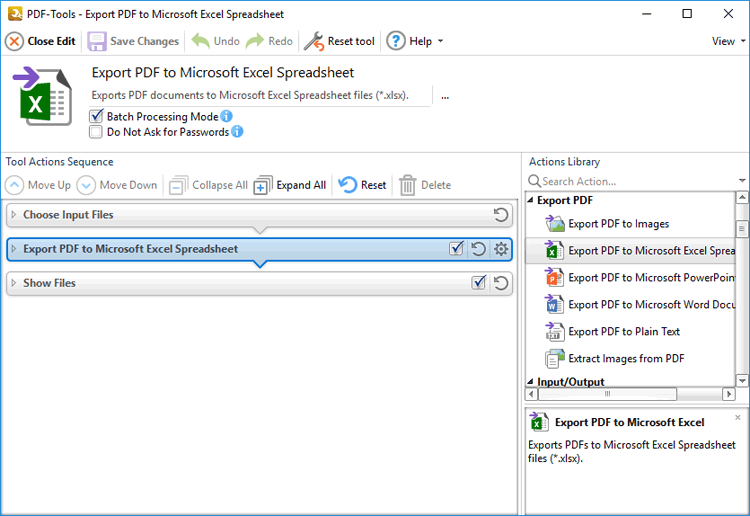Toggle Batch Processing Mode checkbox
Screen dimensions: 750x516
click(96, 116)
